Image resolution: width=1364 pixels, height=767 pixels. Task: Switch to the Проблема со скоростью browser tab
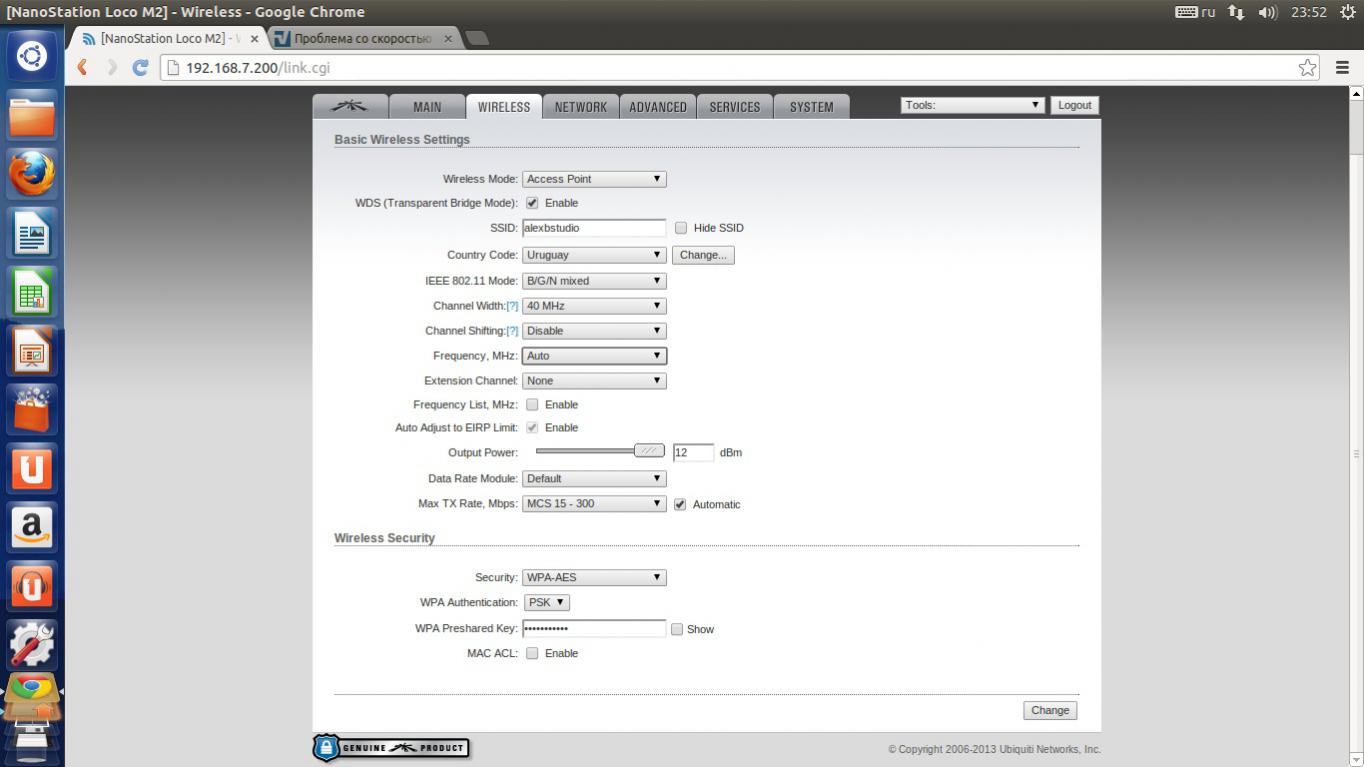point(363,39)
